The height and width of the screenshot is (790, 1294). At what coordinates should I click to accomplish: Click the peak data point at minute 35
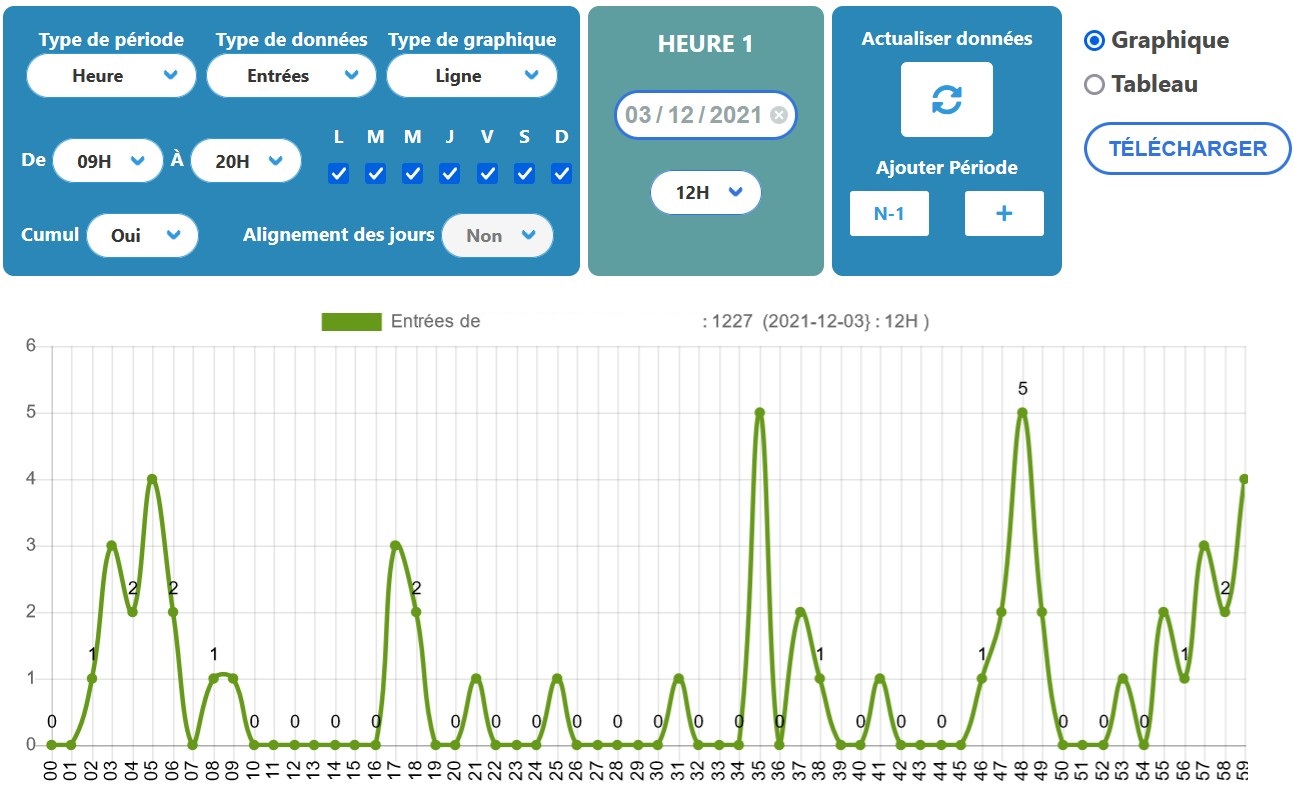pos(759,412)
